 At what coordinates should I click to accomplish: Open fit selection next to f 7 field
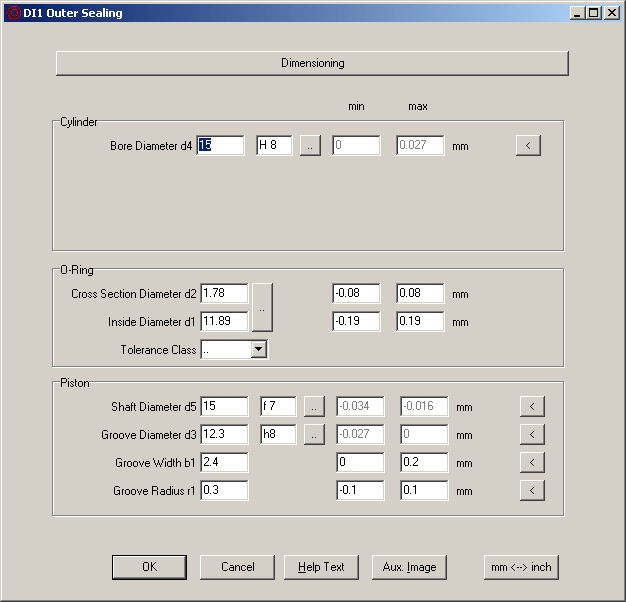point(314,407)
